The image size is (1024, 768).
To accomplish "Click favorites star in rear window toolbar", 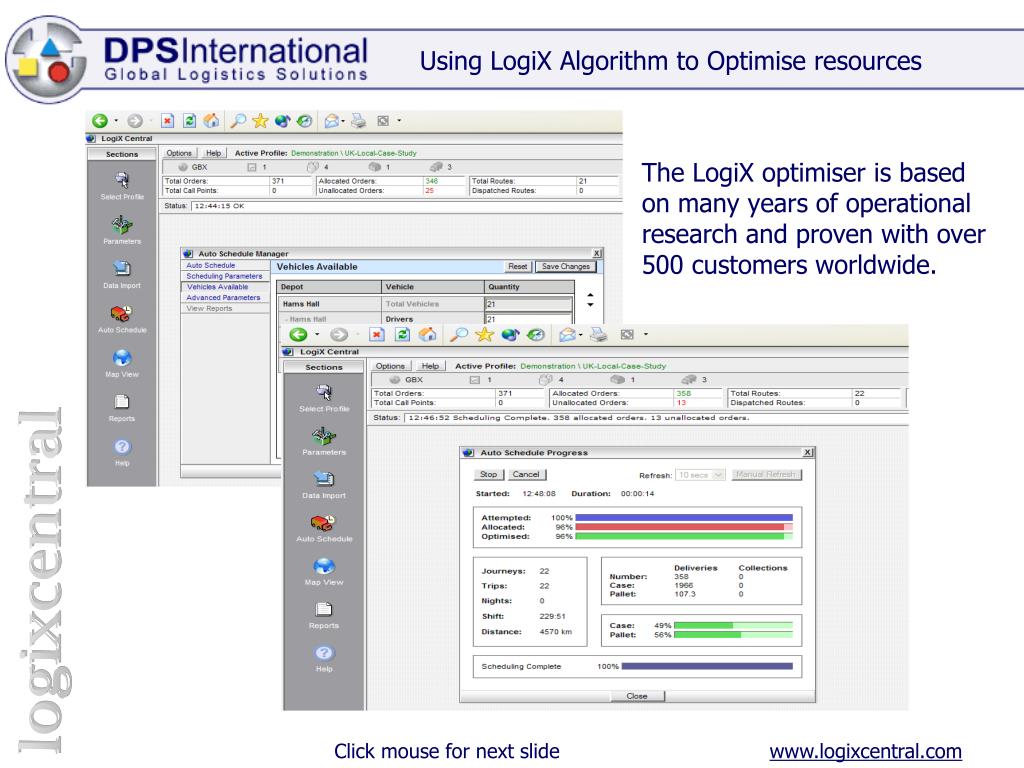I will [260, 121].
